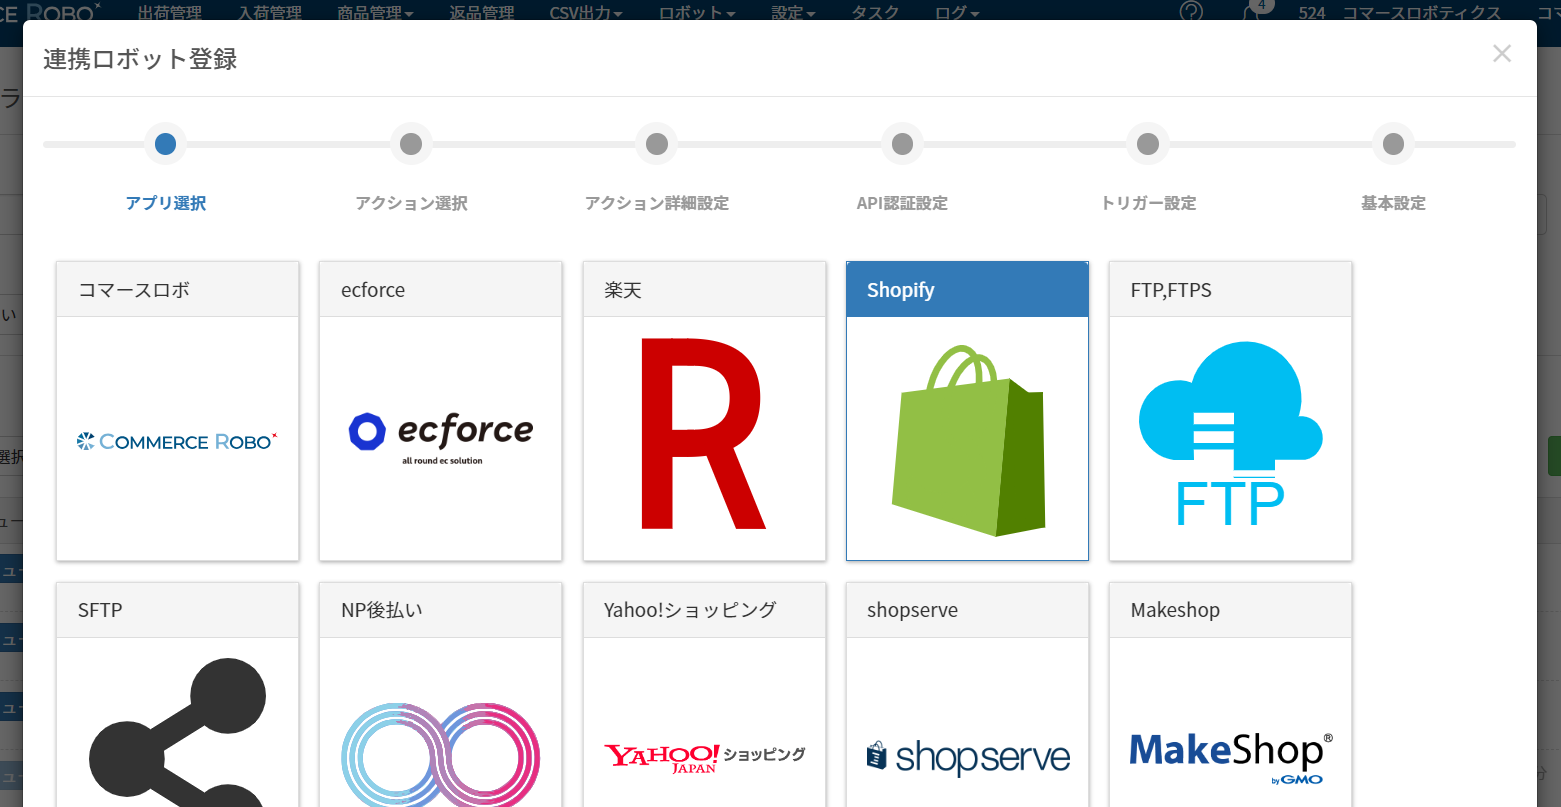Click the SFTP card title
The image size is (1561, 807).
tap(100, 610)
